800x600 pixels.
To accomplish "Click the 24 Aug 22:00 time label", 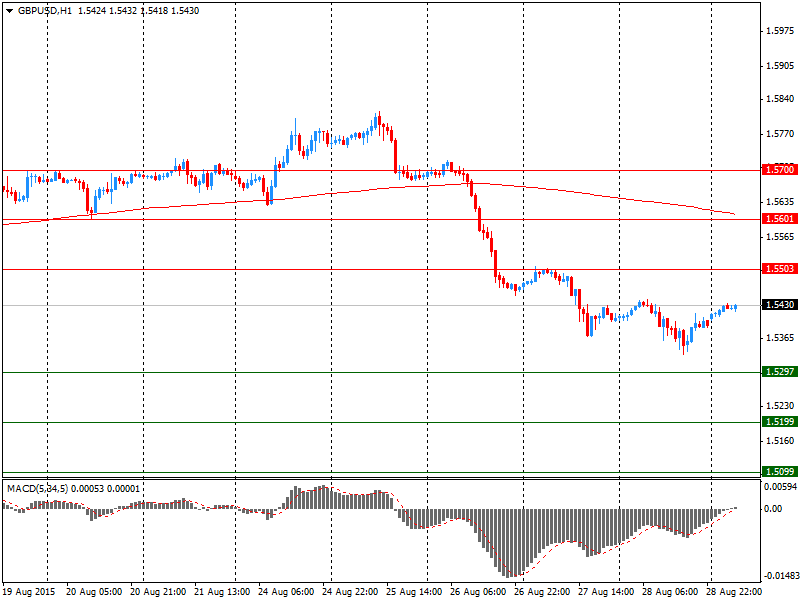I will (350, 592).
